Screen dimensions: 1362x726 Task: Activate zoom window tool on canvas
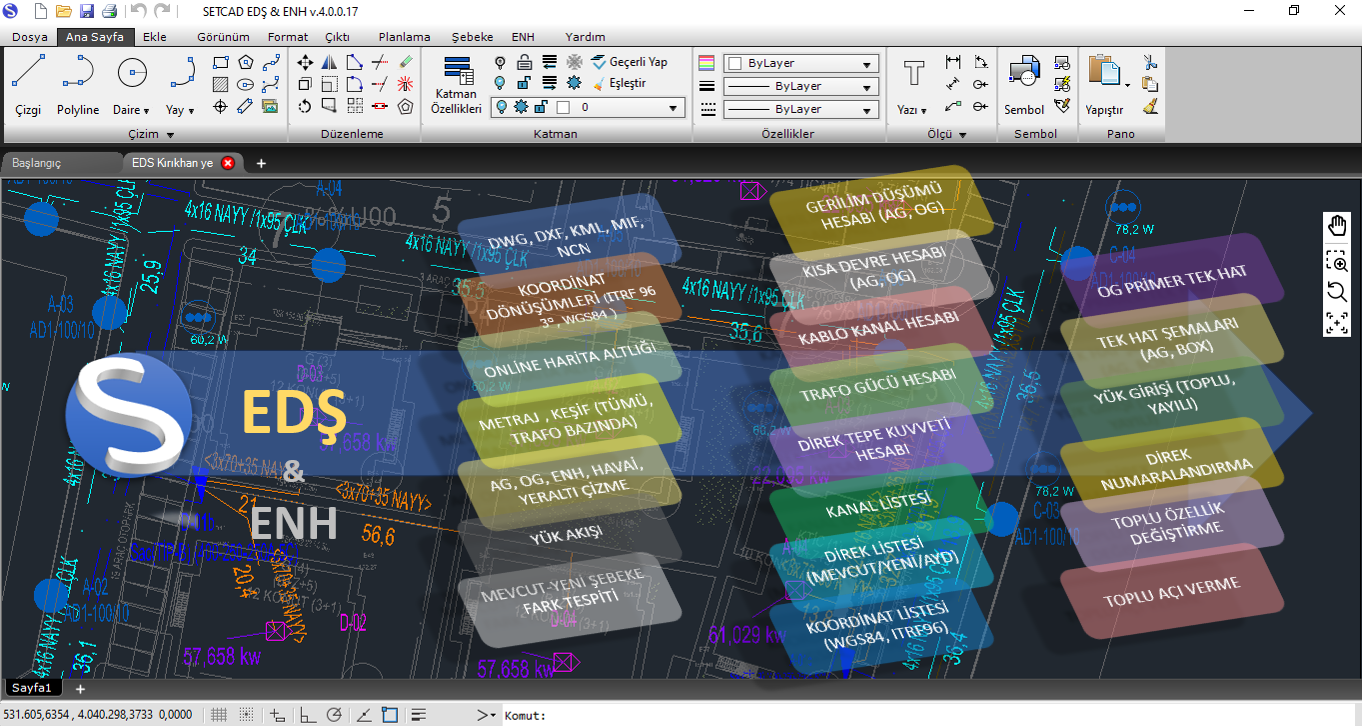tap(1337, 261)
